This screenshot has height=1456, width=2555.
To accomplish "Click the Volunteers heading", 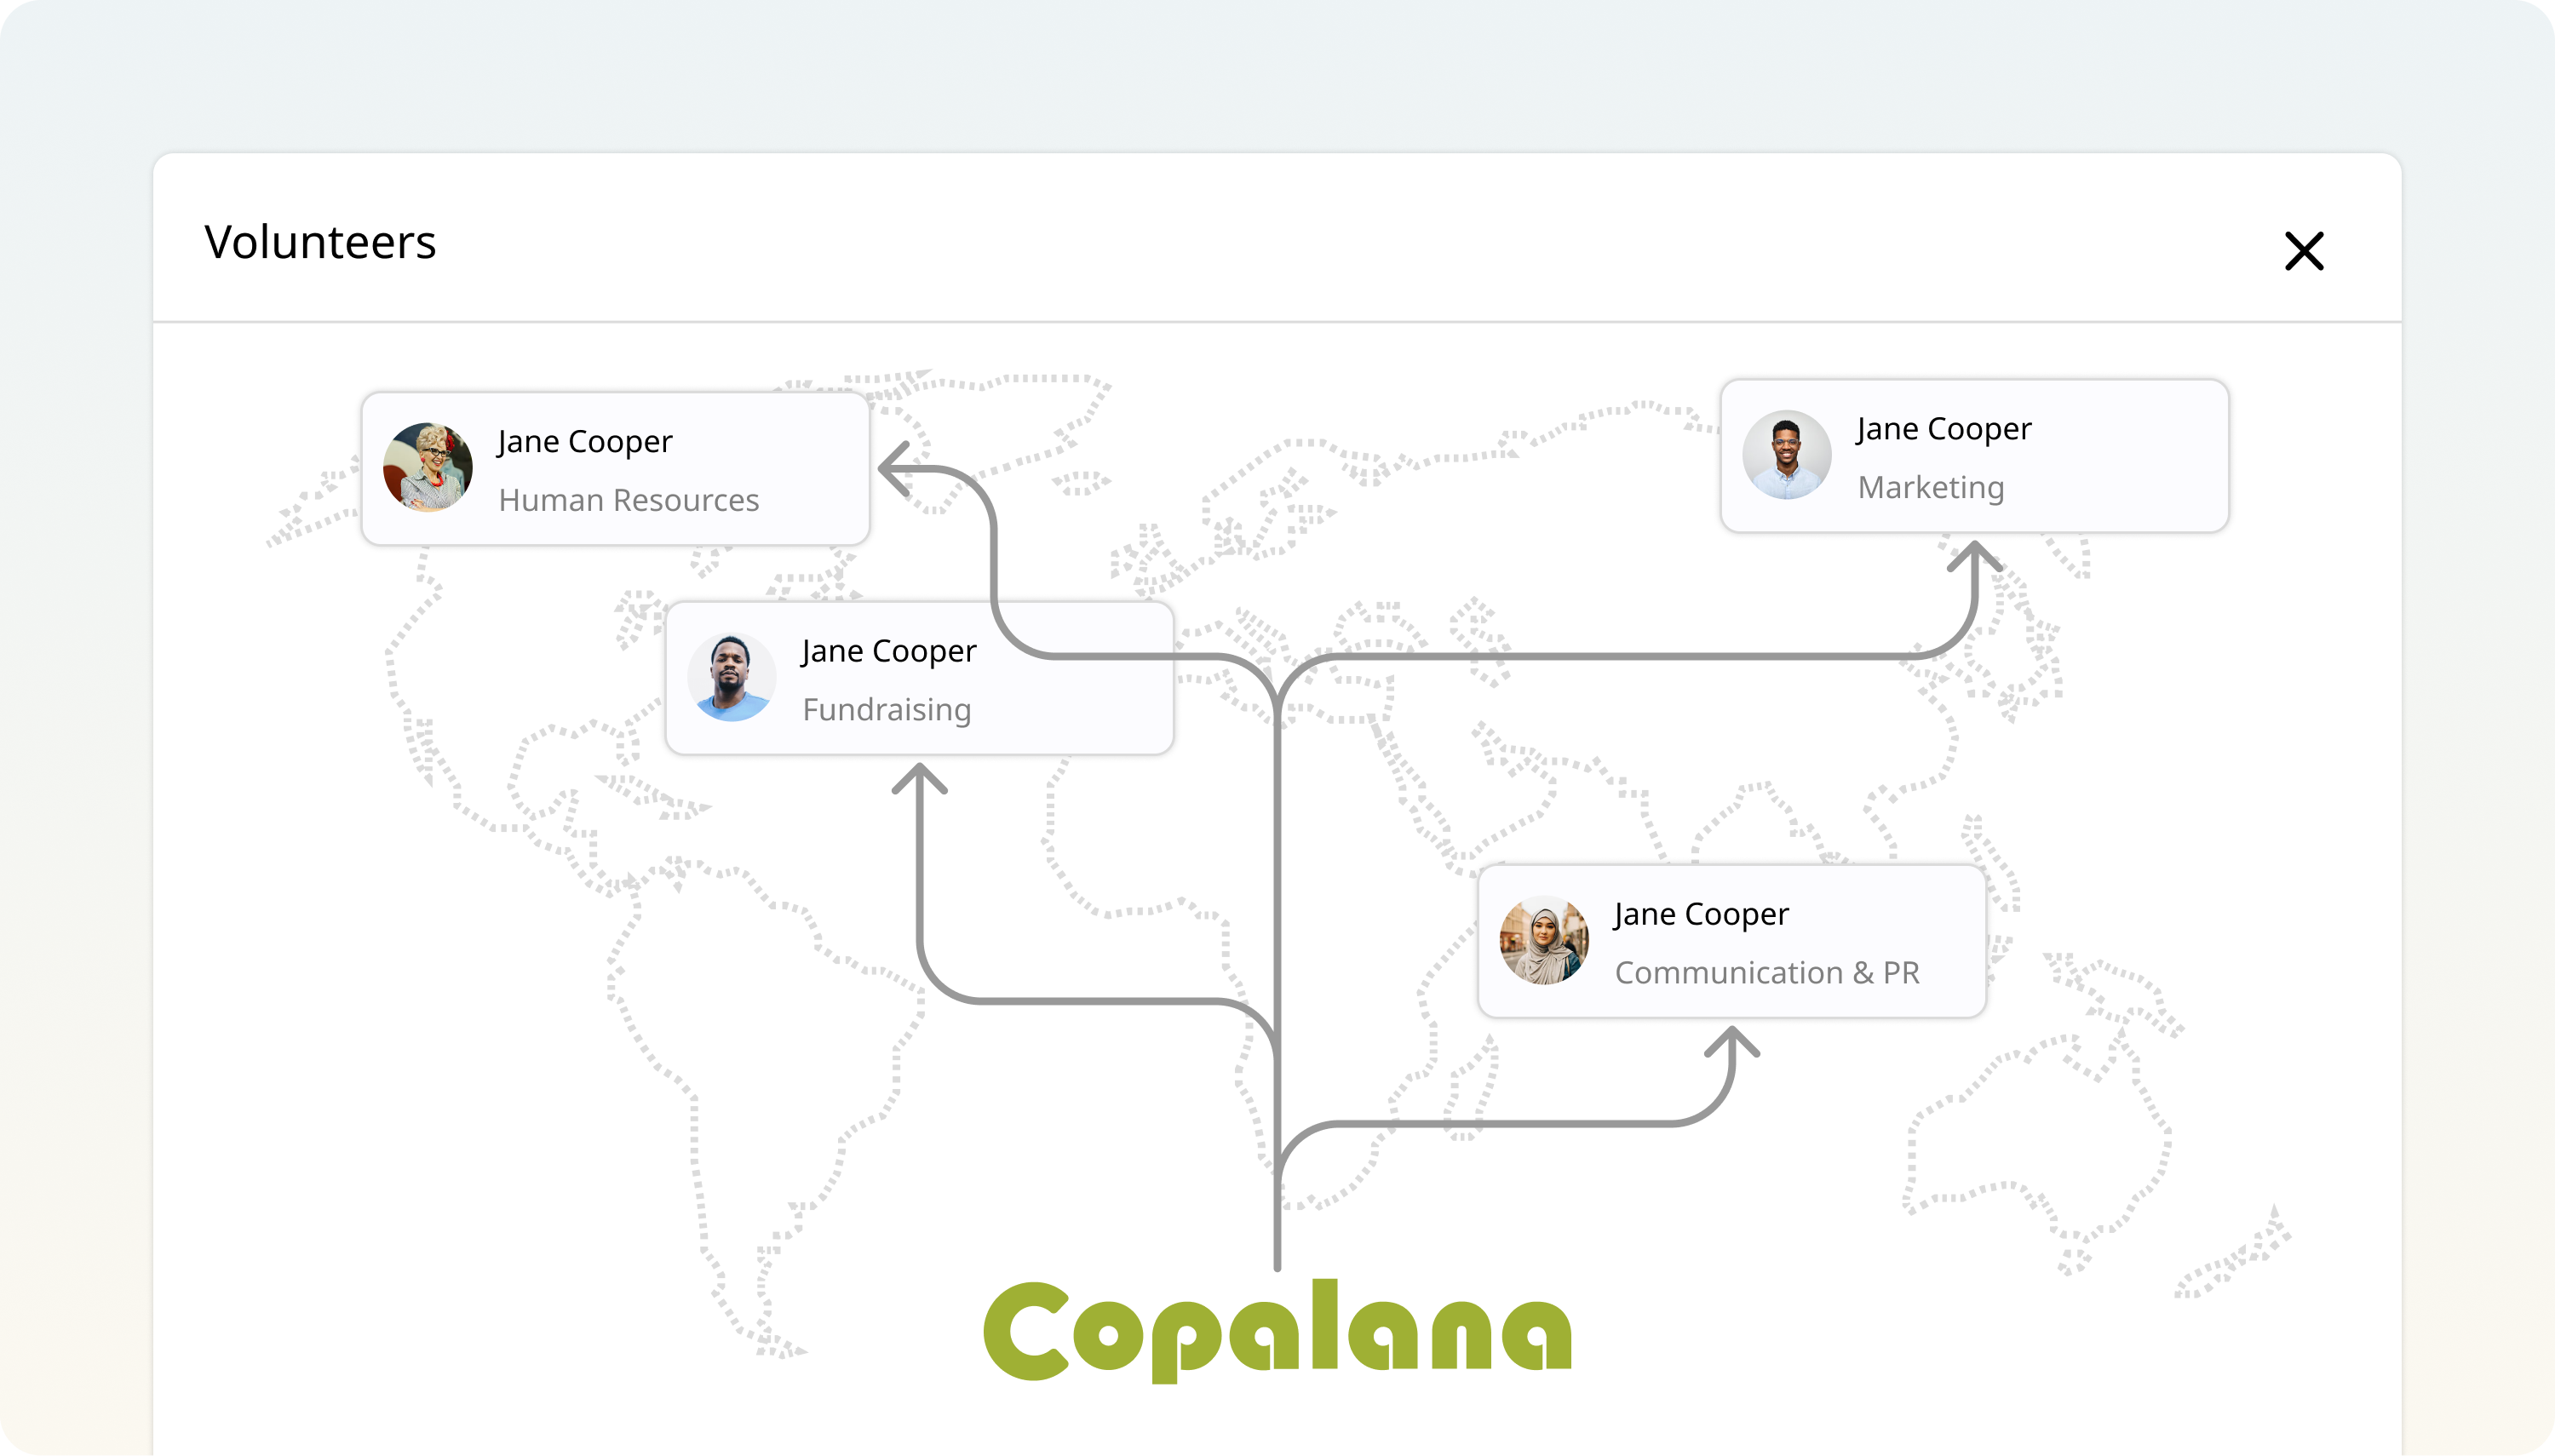I will tap(320, 242).
